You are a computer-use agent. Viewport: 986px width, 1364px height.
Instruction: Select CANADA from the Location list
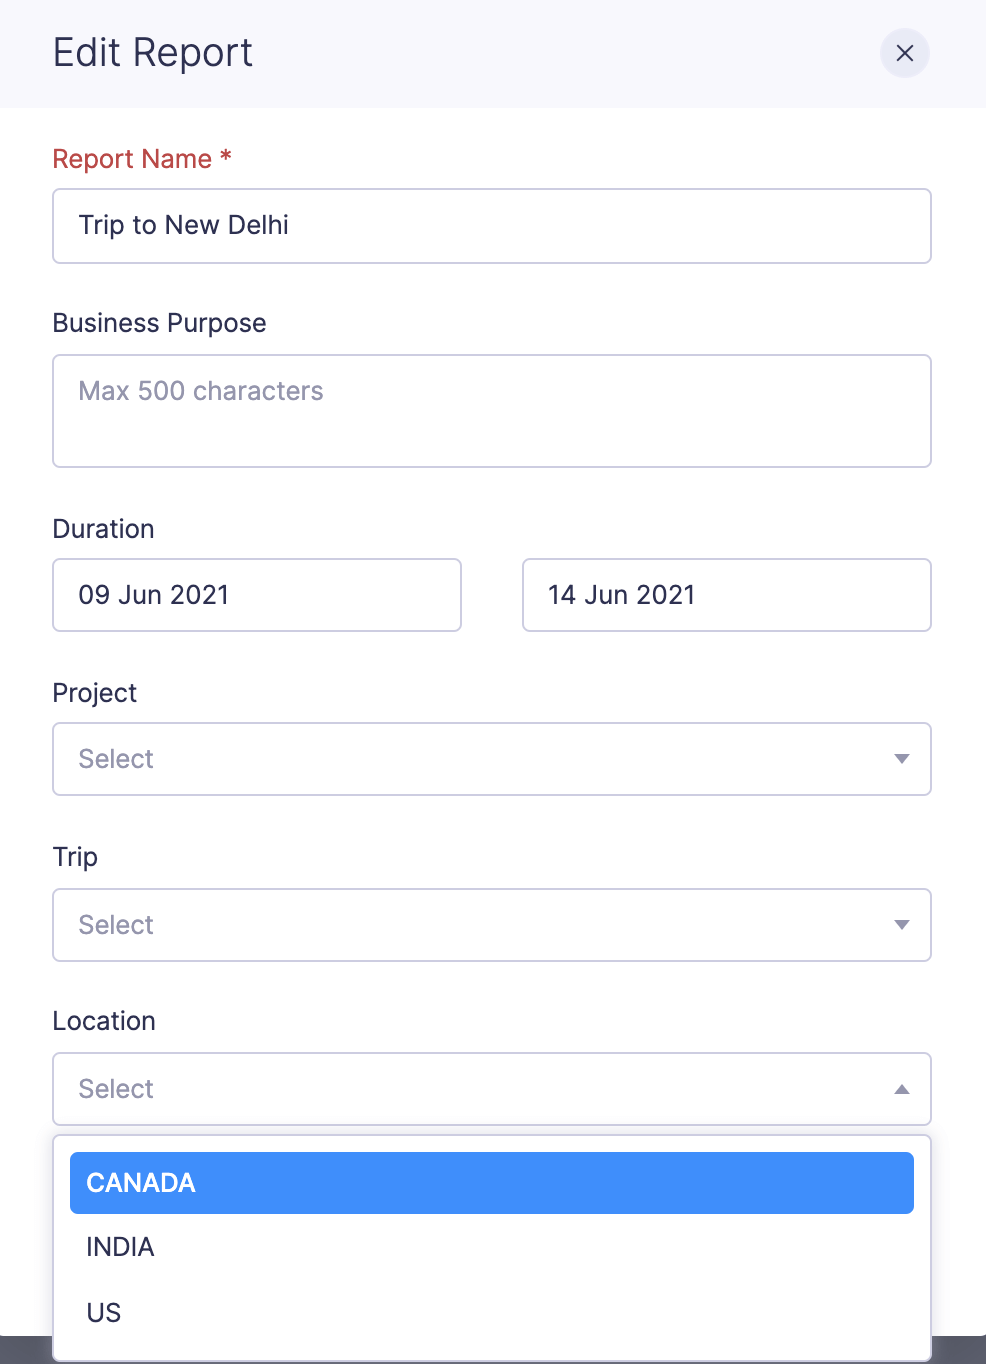492,1183
